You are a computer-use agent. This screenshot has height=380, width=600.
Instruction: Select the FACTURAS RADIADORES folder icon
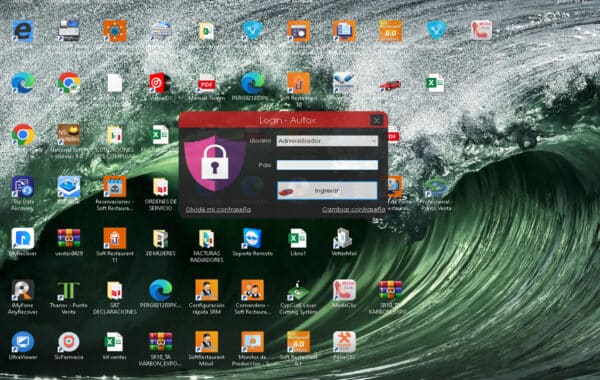[x=207, y=245]
